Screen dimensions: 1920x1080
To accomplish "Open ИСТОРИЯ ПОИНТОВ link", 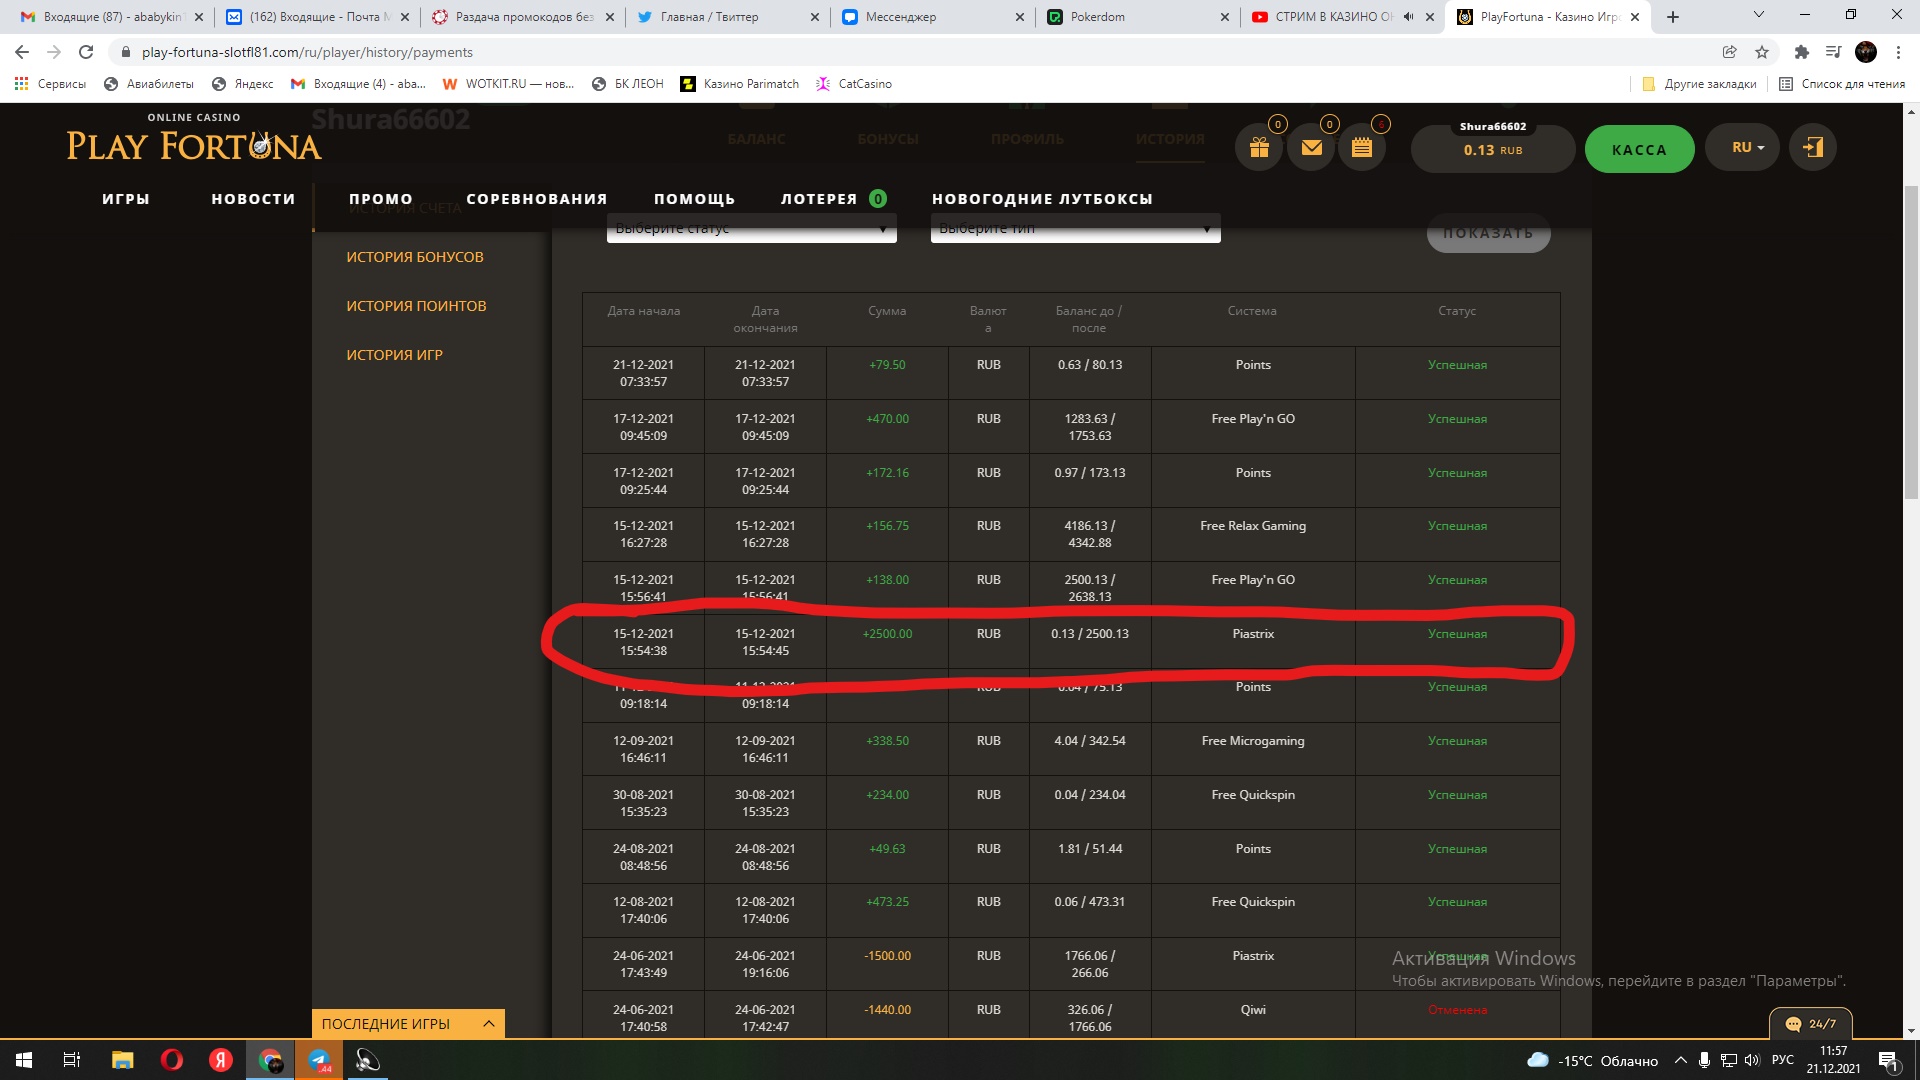I will [416, 306].
